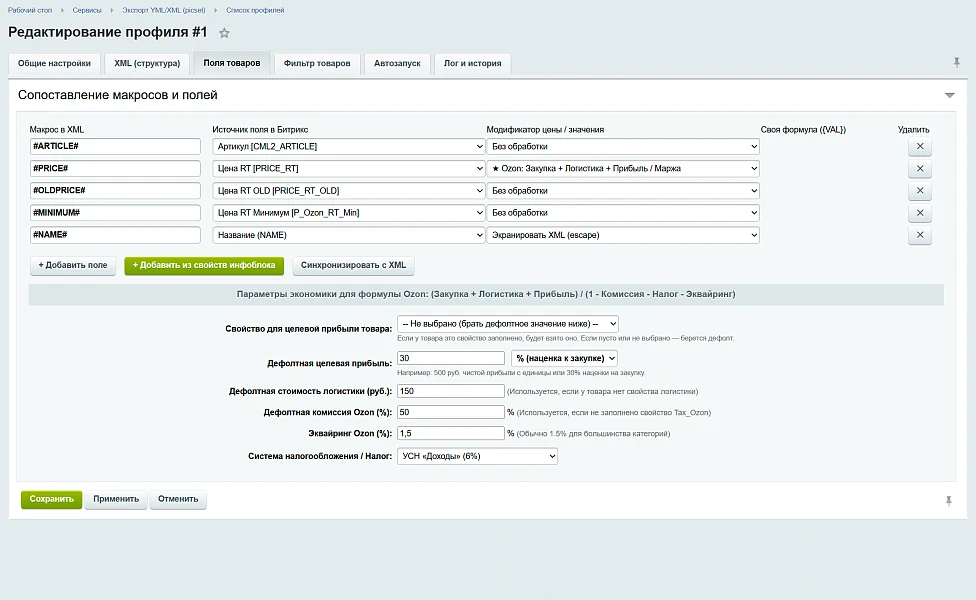Image resolution: width=976 pixels, height=600 pixels.
Task: Click the Макрос в XML column header
Action: click(57, 129)
